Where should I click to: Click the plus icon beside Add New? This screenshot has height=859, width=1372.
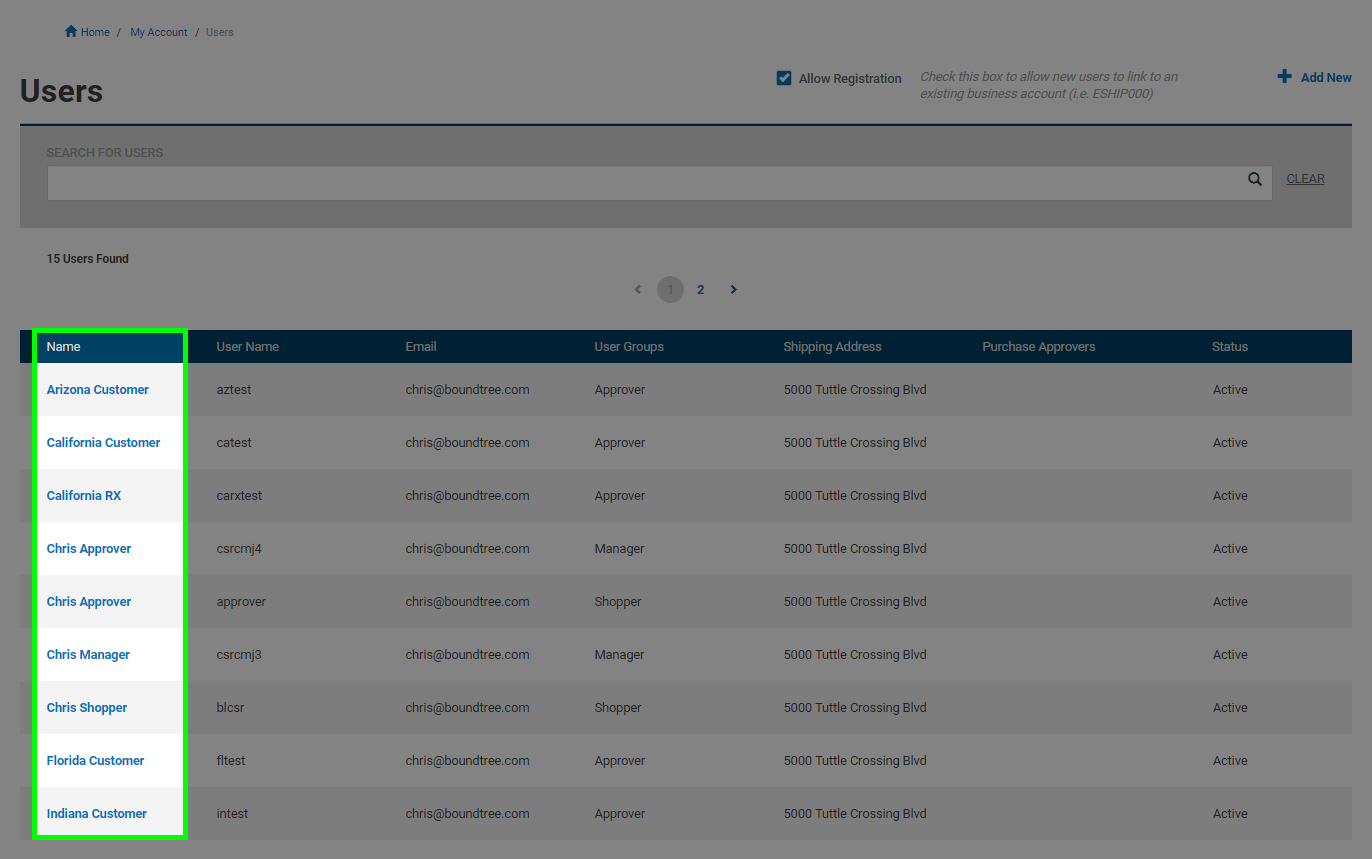click(1285, 77)
